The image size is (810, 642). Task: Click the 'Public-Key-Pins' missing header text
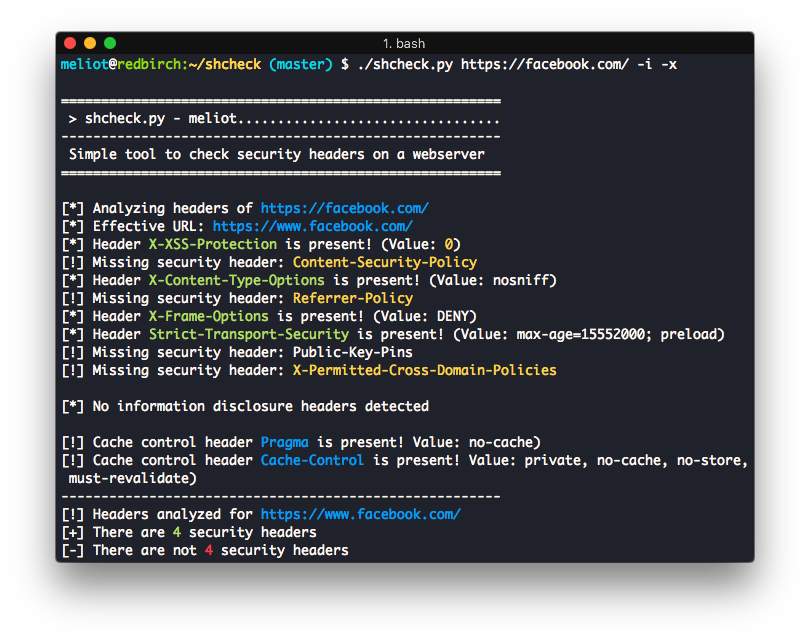[353, 352]
